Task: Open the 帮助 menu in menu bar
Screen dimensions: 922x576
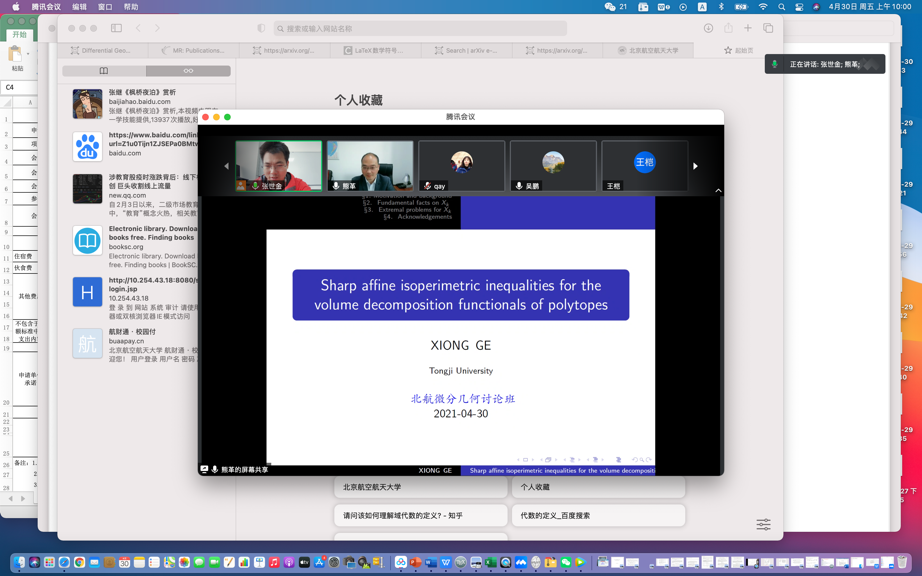Action: click(131, 7)
